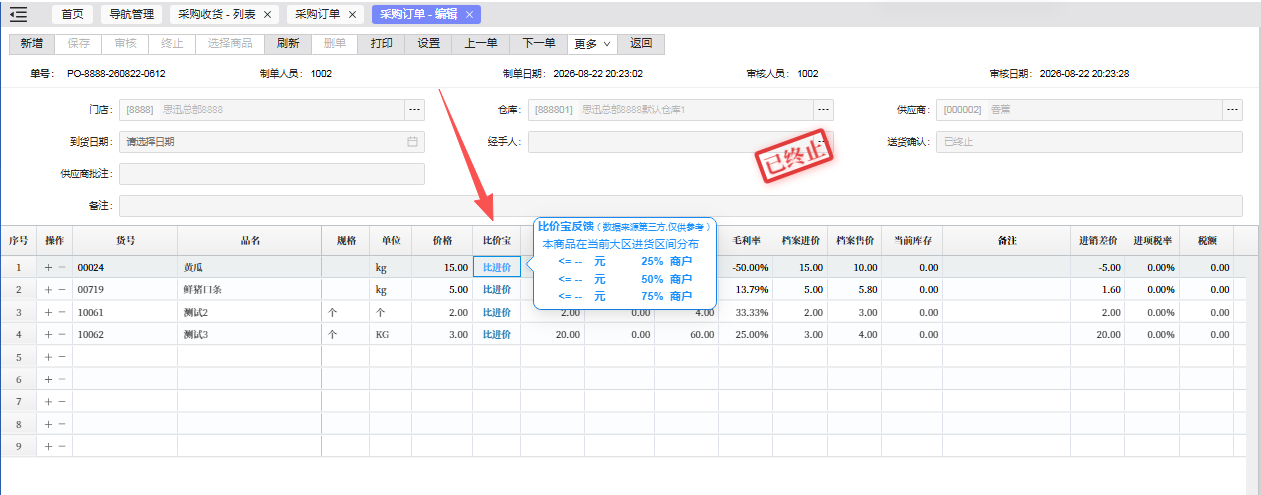Go to the next order with 下一单

[x=539, y=44]
